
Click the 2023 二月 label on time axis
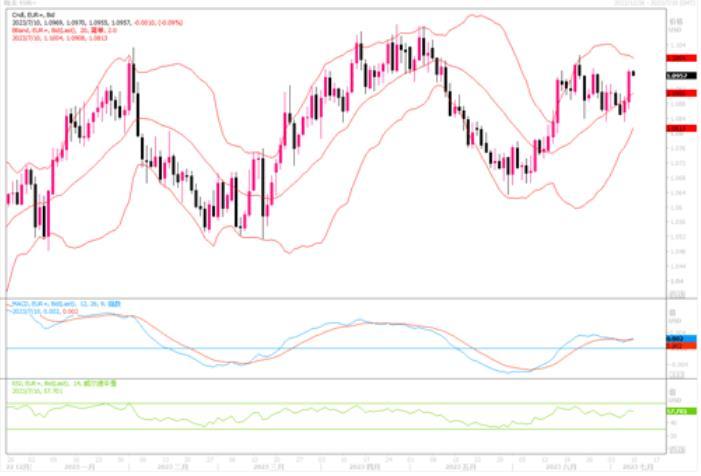point(173,468)
